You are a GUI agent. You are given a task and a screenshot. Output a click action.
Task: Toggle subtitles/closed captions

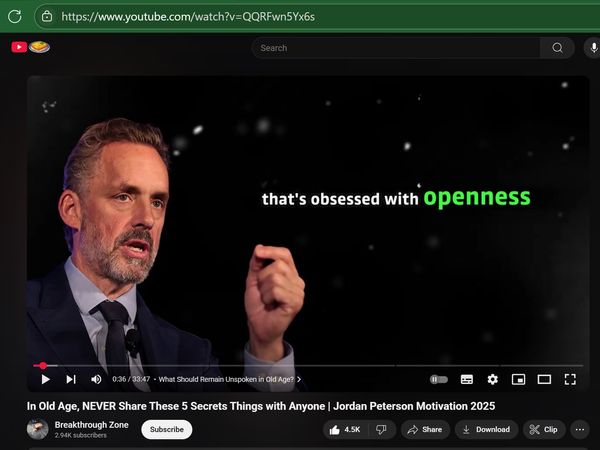click(467, 379)
